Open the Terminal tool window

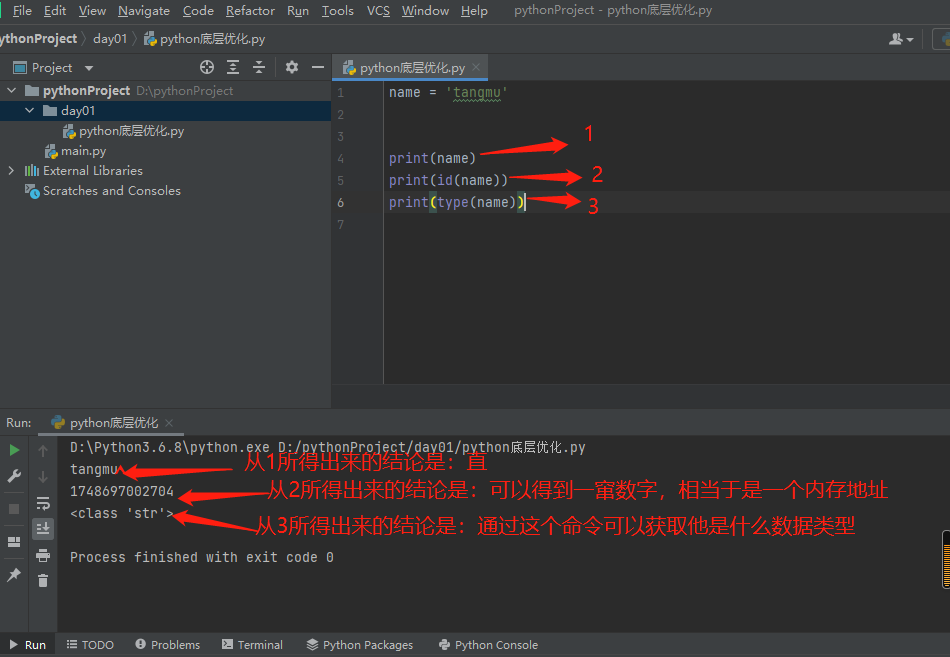coord(252,645)
